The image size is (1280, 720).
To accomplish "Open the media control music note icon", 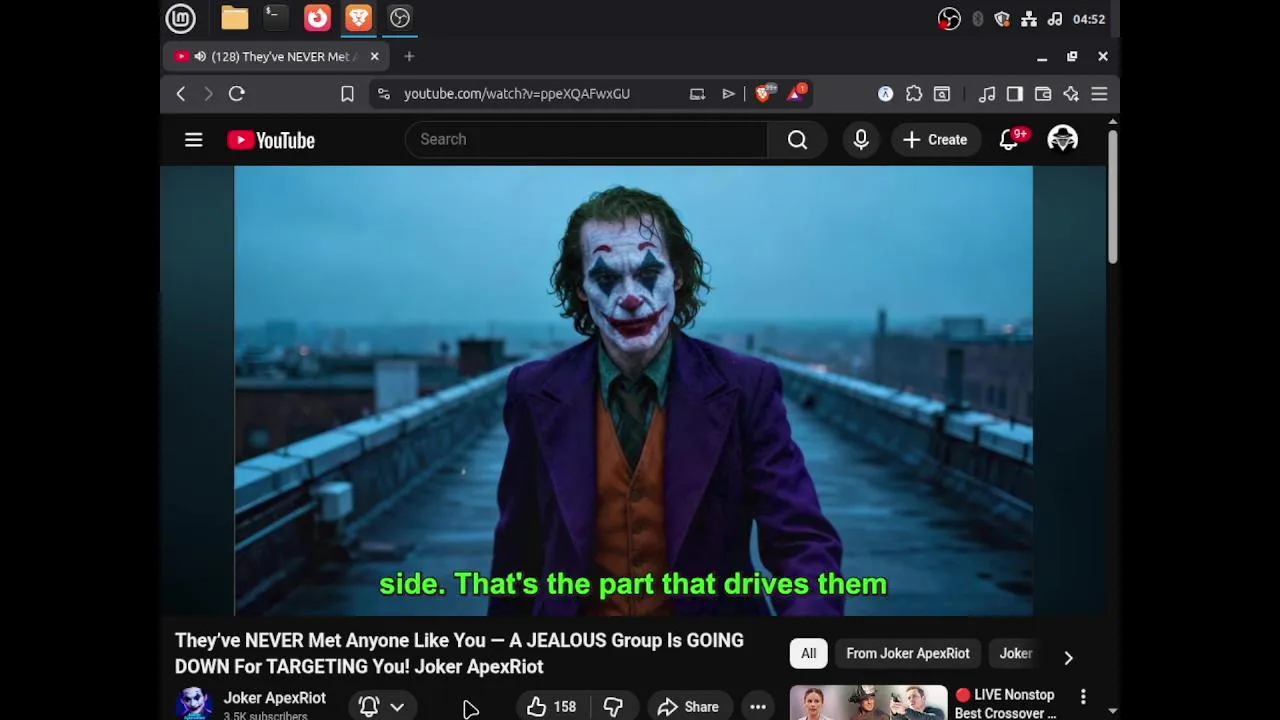I will [987, 94].
